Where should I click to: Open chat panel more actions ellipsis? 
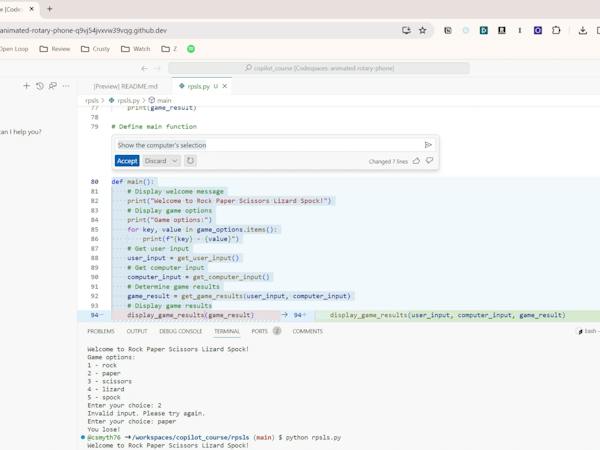(66, 86)
